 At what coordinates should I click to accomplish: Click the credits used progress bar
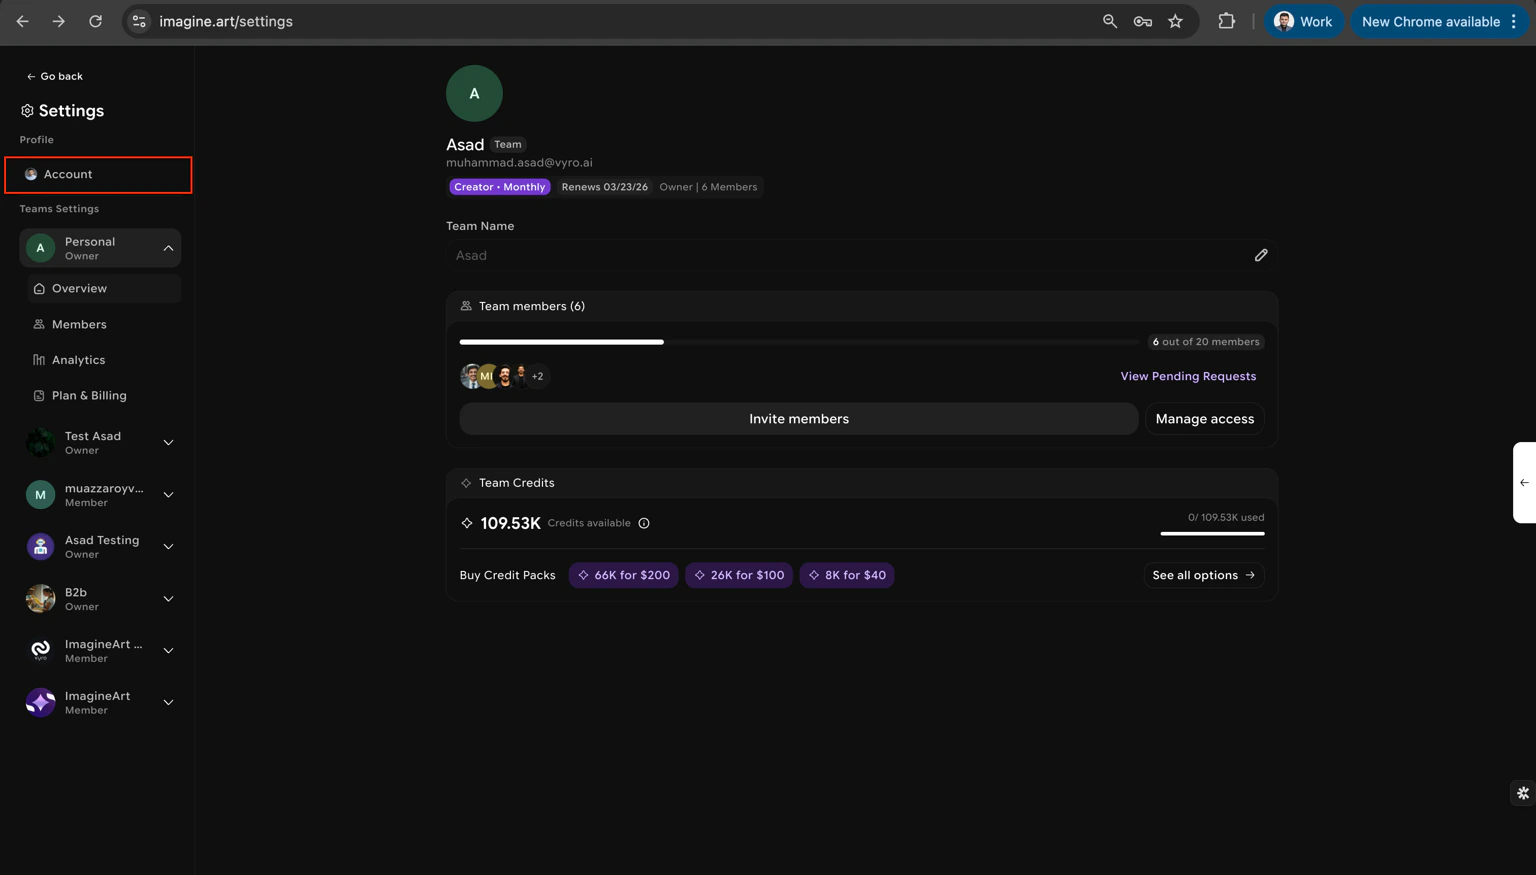pos(1212,534)
